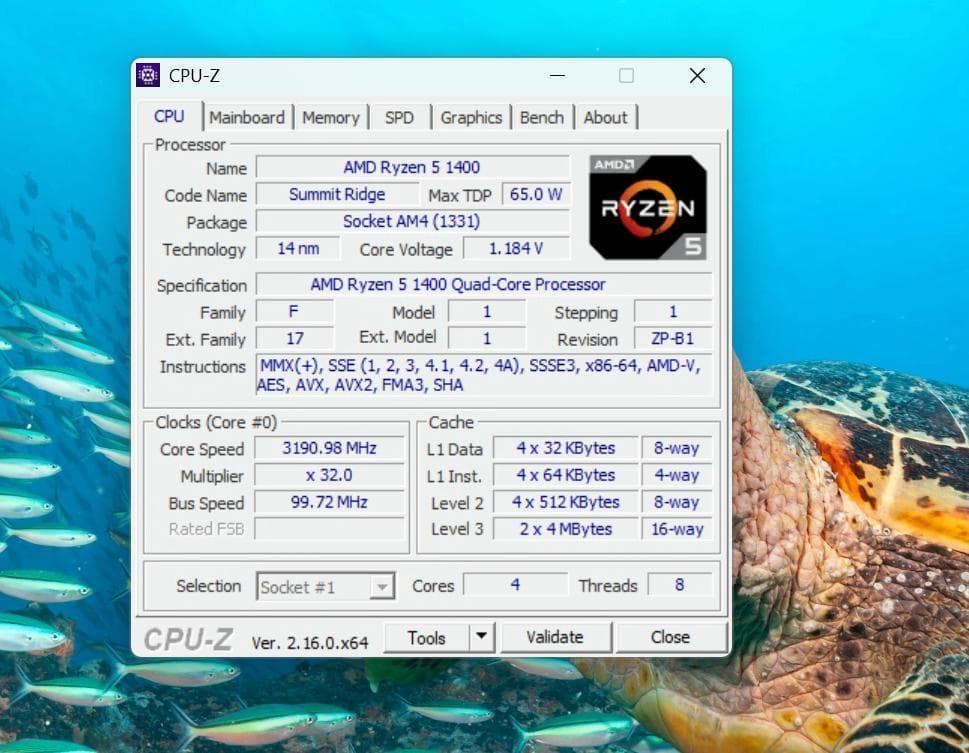Select the Threads count field showing 8
The height and width of the screenshot is (753, 969).
tap(679, 586)
